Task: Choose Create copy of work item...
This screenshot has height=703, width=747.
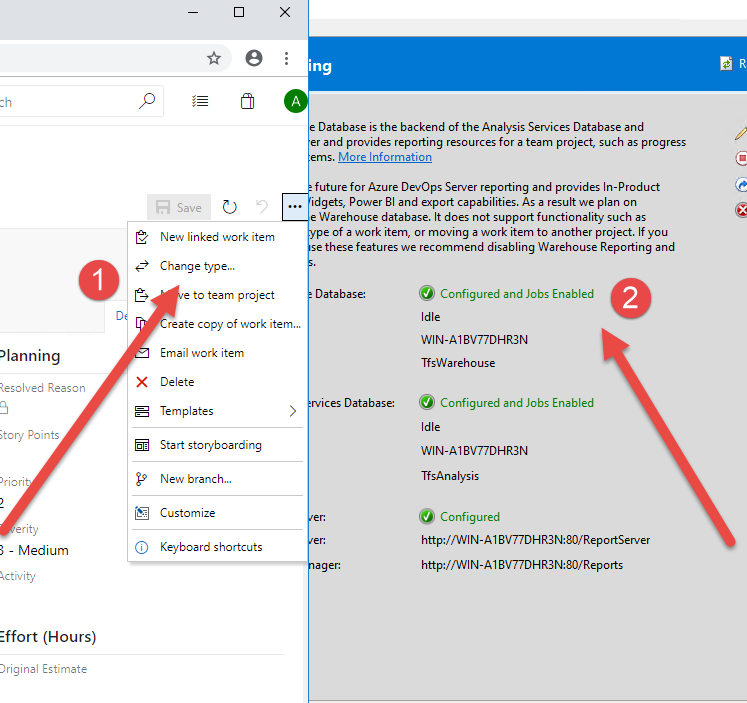Action: coord(217,324)
